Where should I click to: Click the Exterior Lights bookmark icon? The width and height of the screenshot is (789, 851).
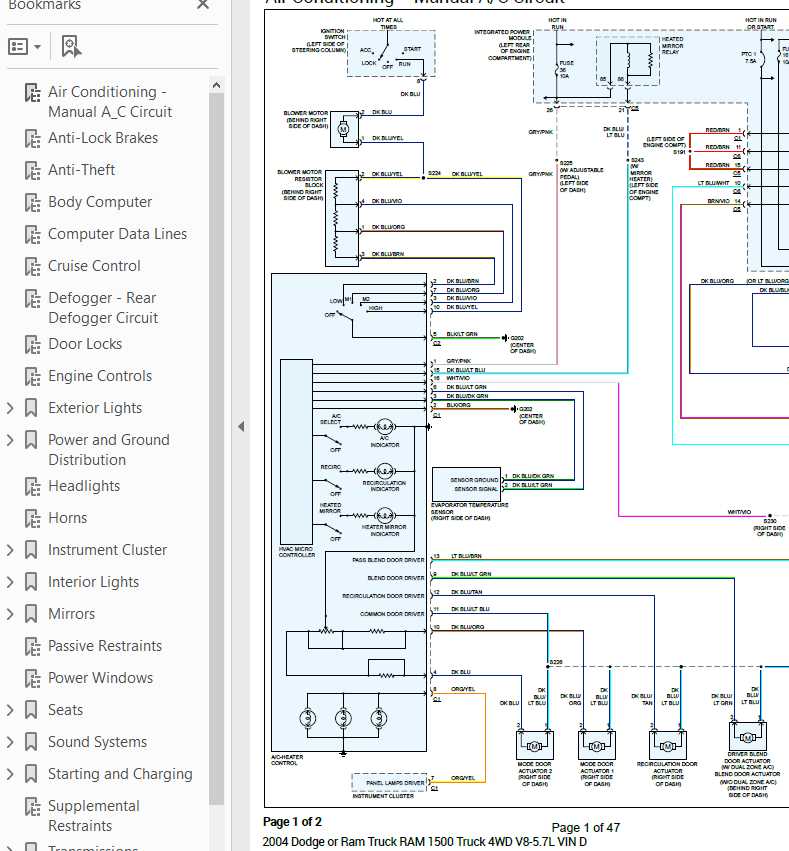31,408
